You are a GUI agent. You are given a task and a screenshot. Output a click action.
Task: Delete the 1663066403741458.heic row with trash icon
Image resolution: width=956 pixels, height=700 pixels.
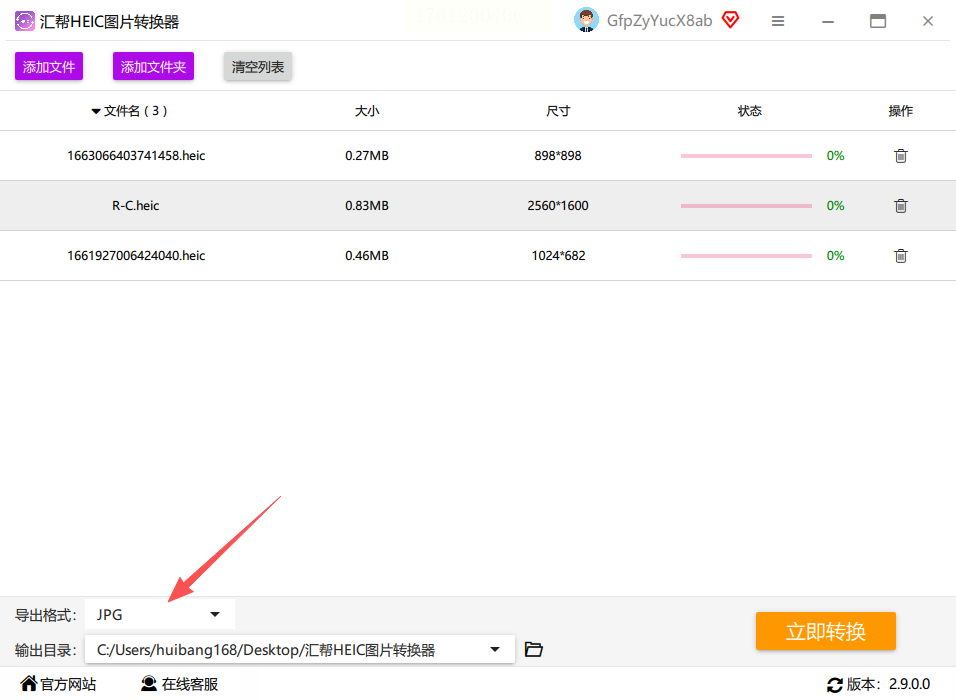[901, 156]
